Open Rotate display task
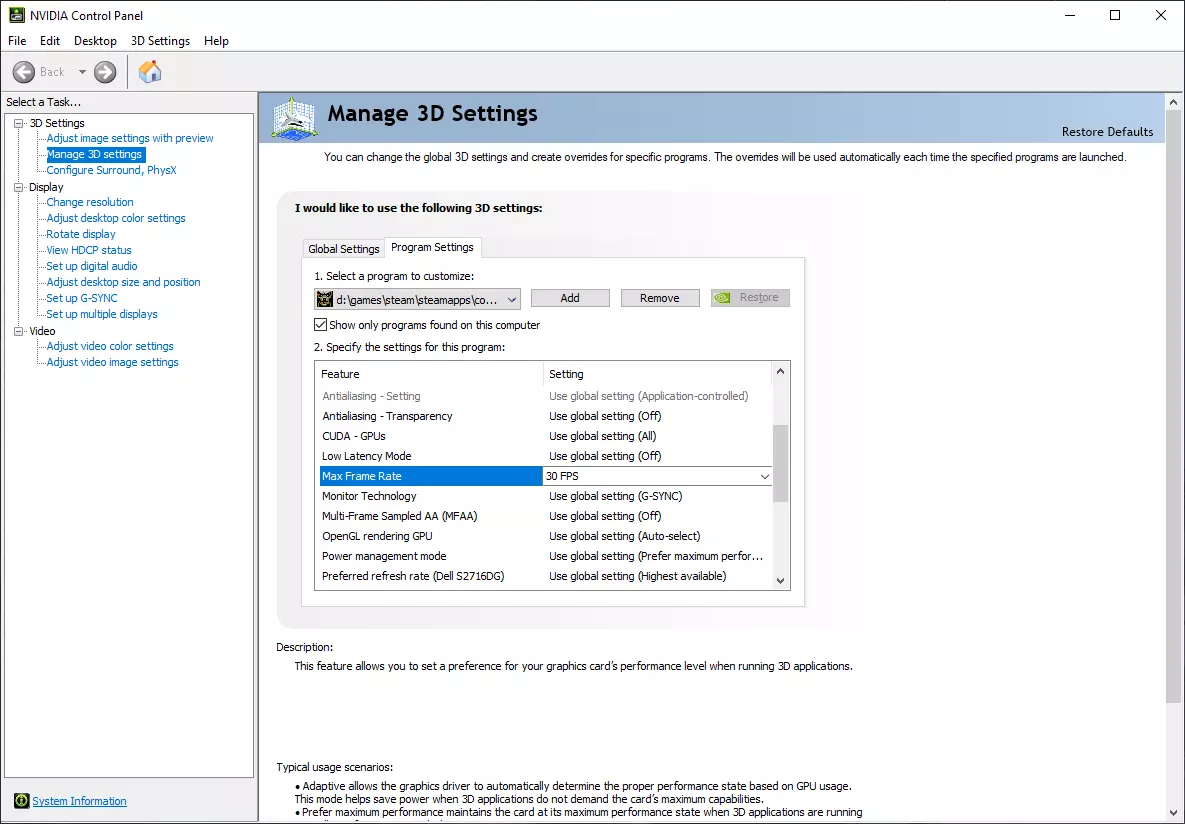This screenshot has height=824, width=1185. point(81,234)
